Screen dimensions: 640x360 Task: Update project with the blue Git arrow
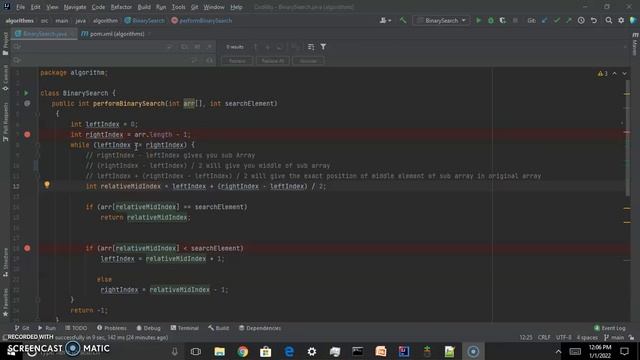[544, 20]
